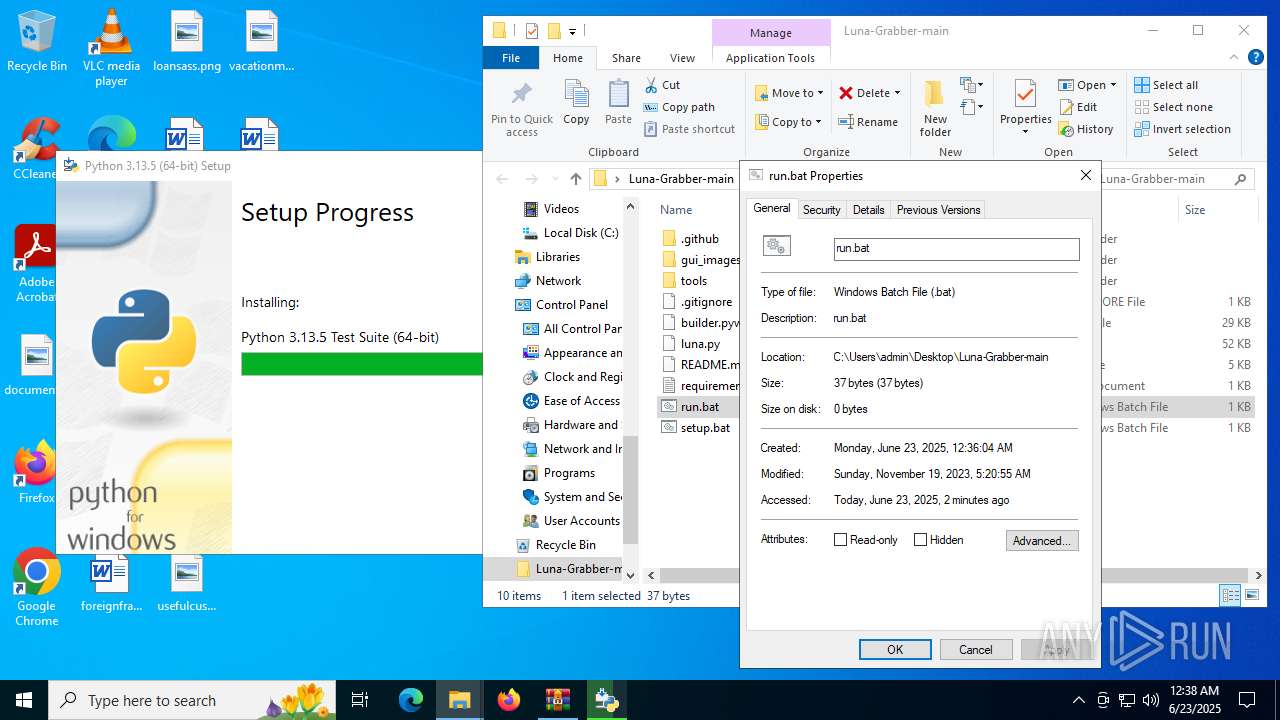Select VLC media player desktop icon
Screen dimensions: 1280x720
111,47
